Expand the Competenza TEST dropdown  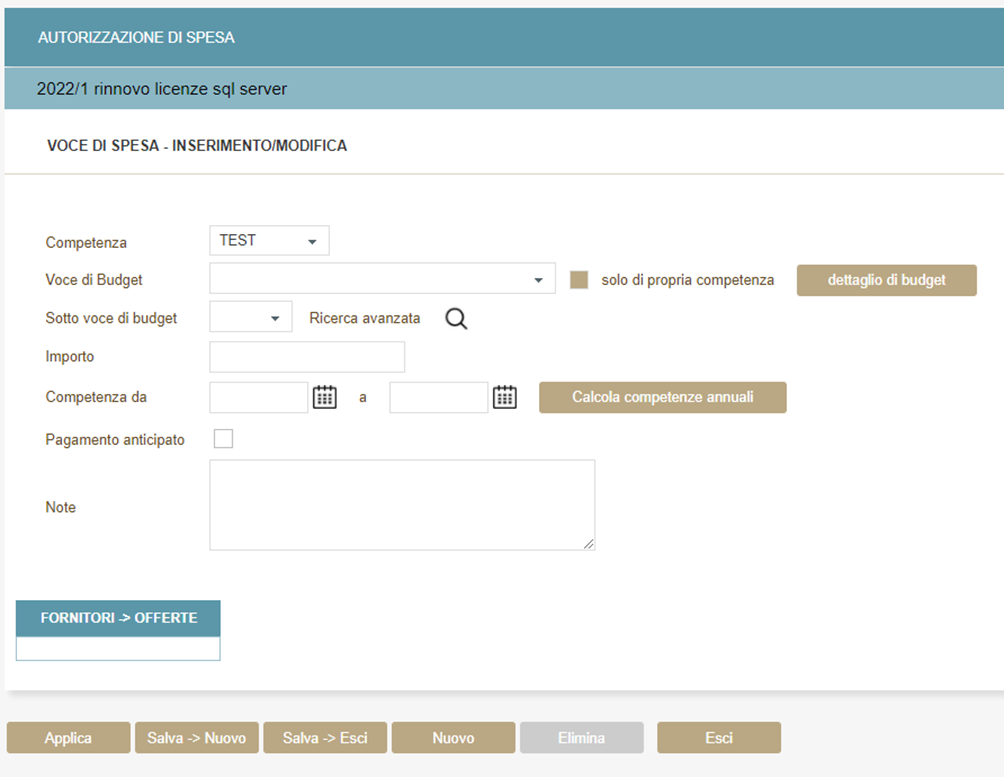[269, 241]
